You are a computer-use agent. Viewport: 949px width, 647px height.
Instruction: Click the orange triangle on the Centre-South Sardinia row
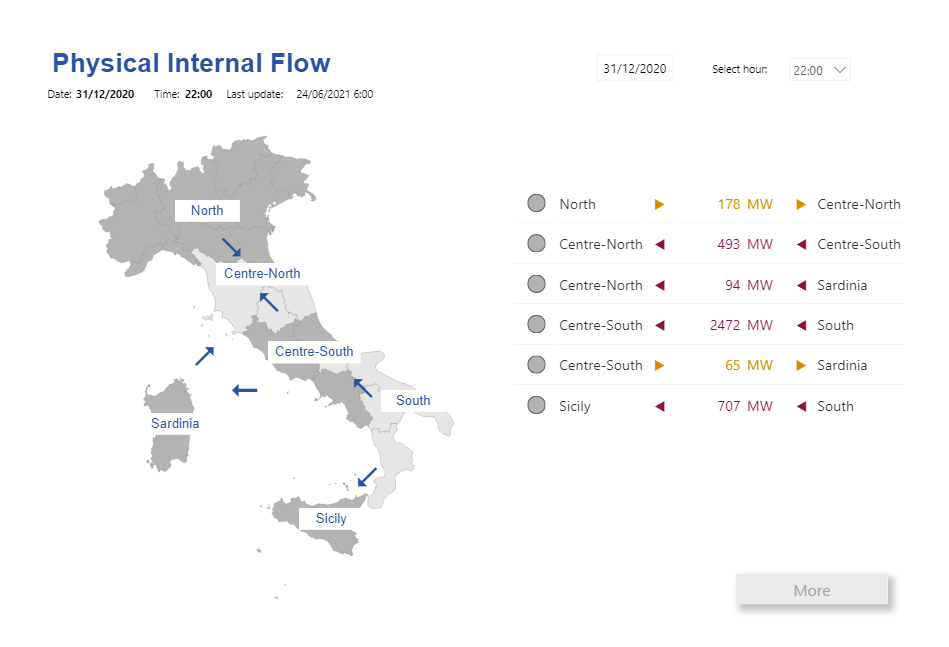(x=659, y=365)
